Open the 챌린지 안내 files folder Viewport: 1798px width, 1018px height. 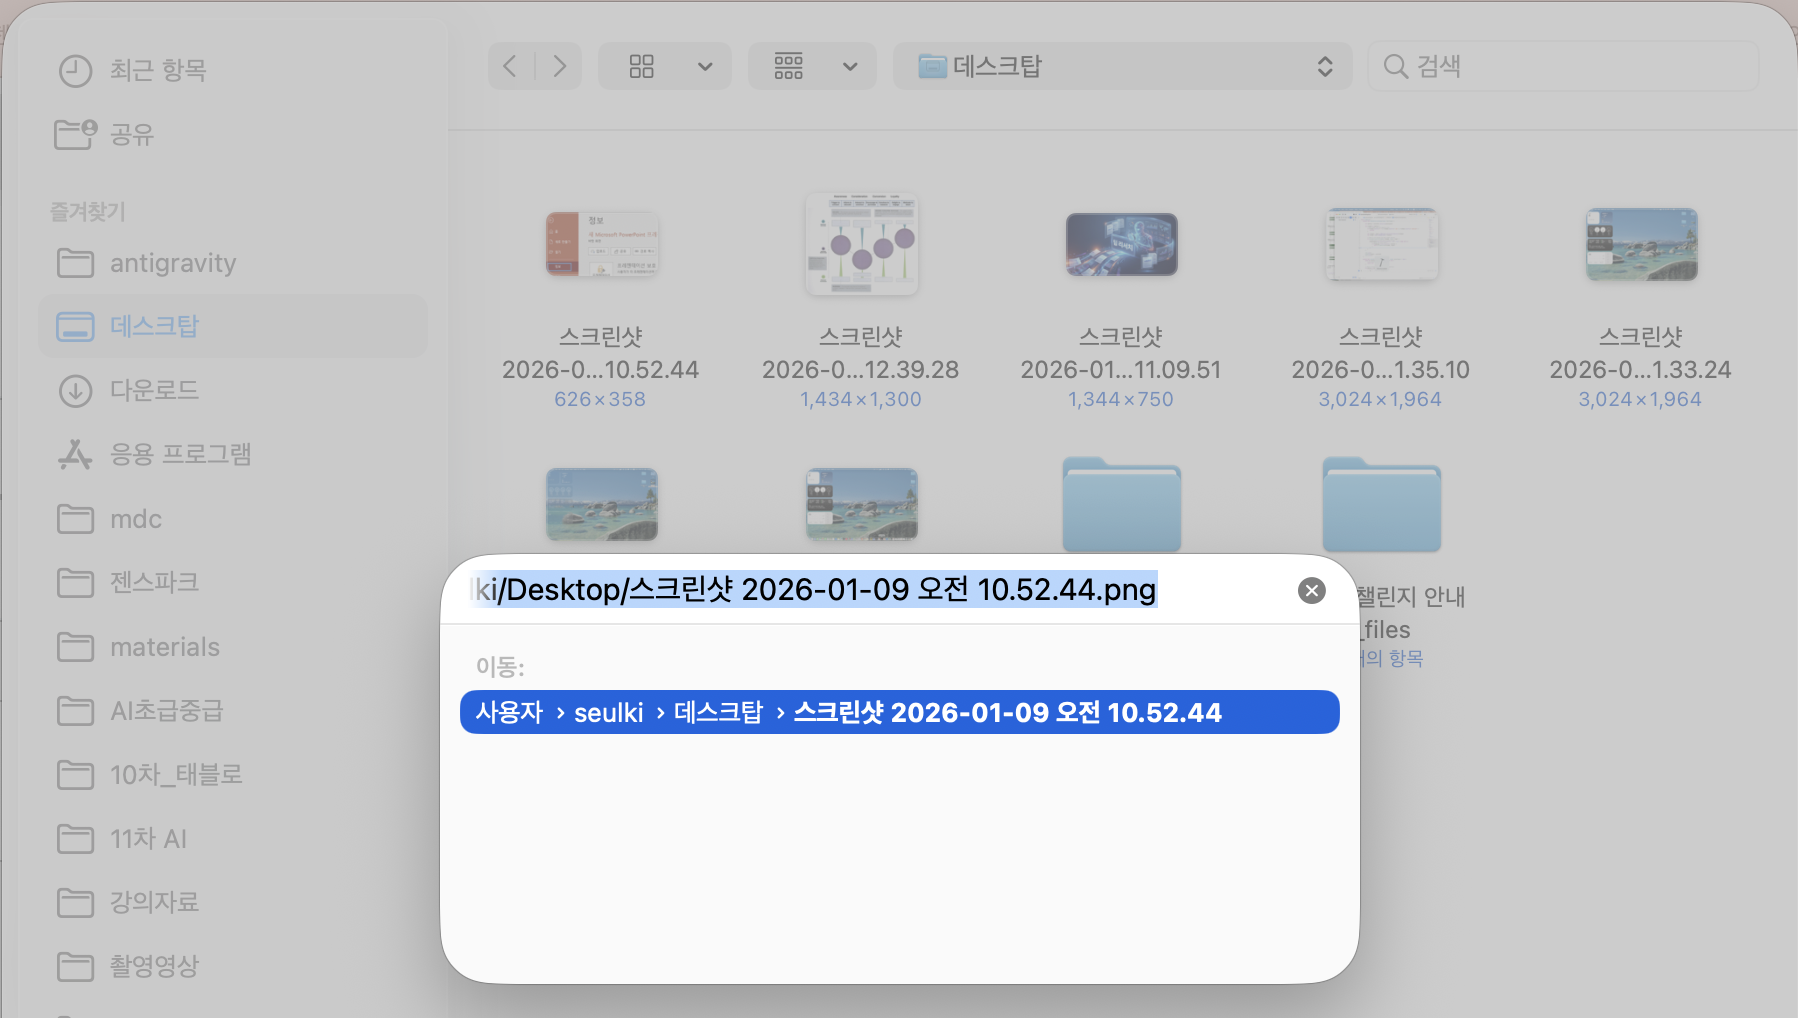1381,505
